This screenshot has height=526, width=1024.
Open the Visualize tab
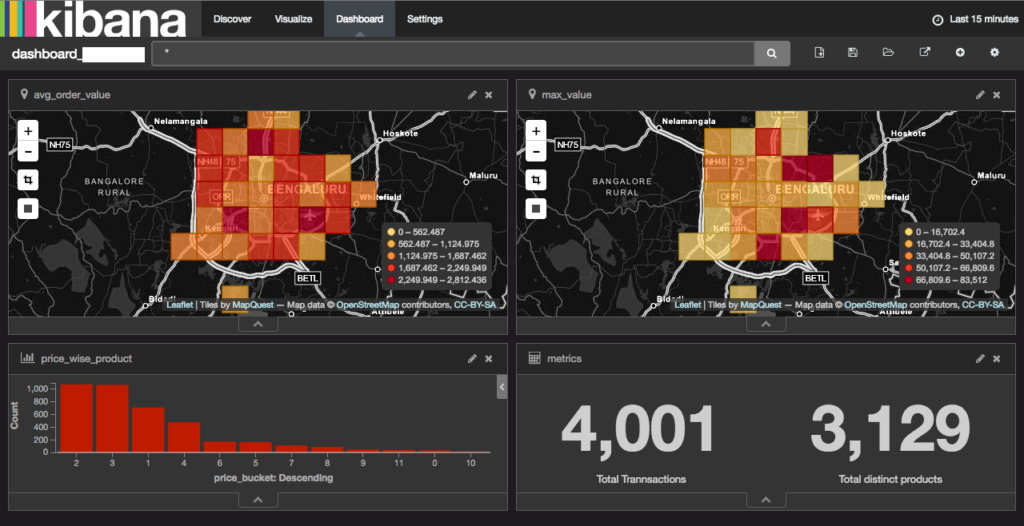[x=293, y=19]
